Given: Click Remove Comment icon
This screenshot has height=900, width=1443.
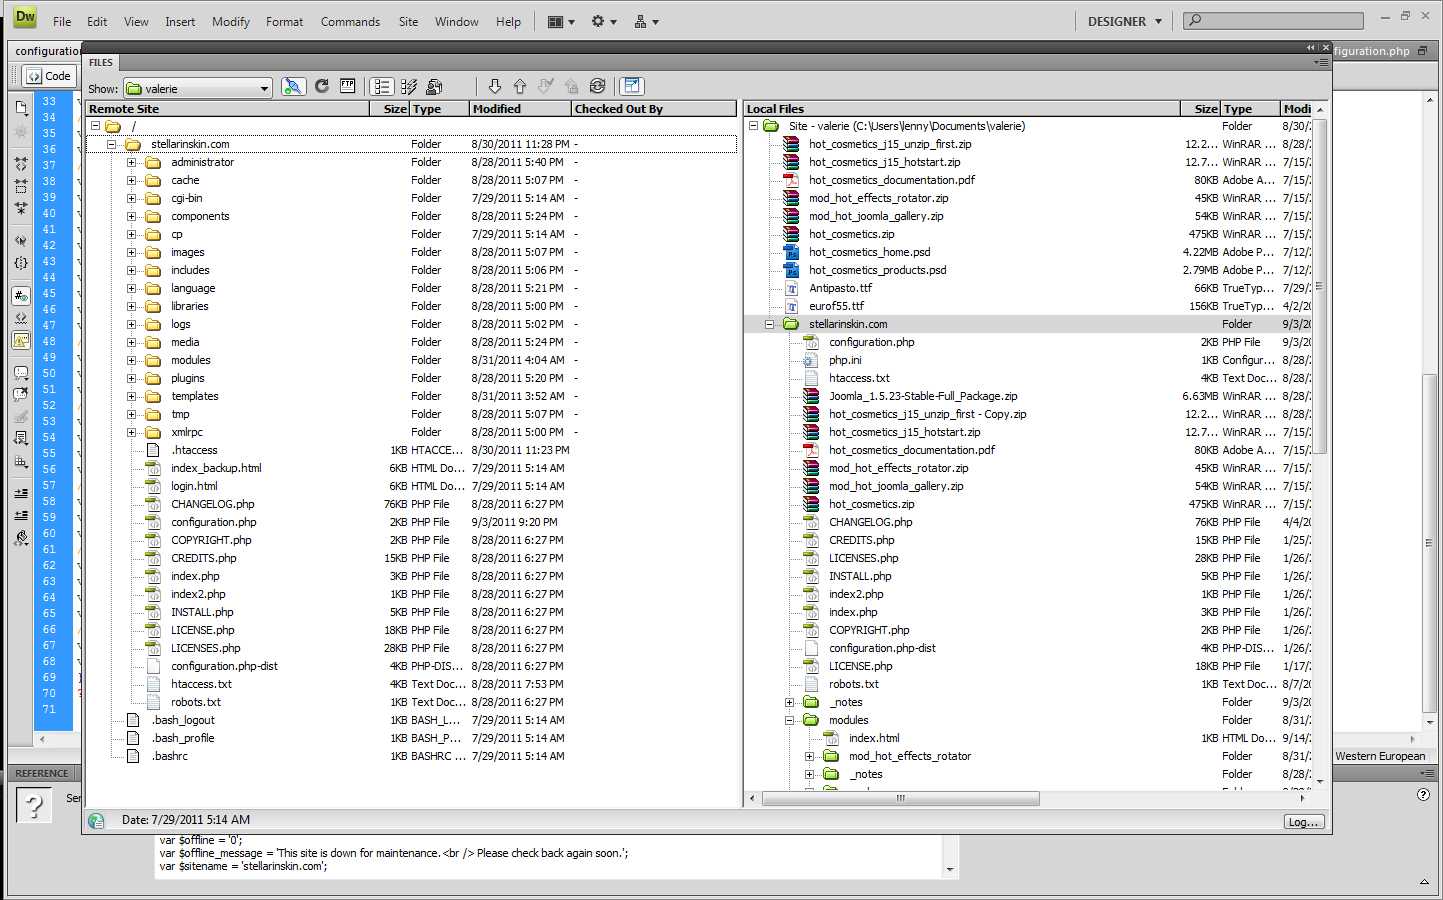Looking at the screenshot, I should [21, 394].
